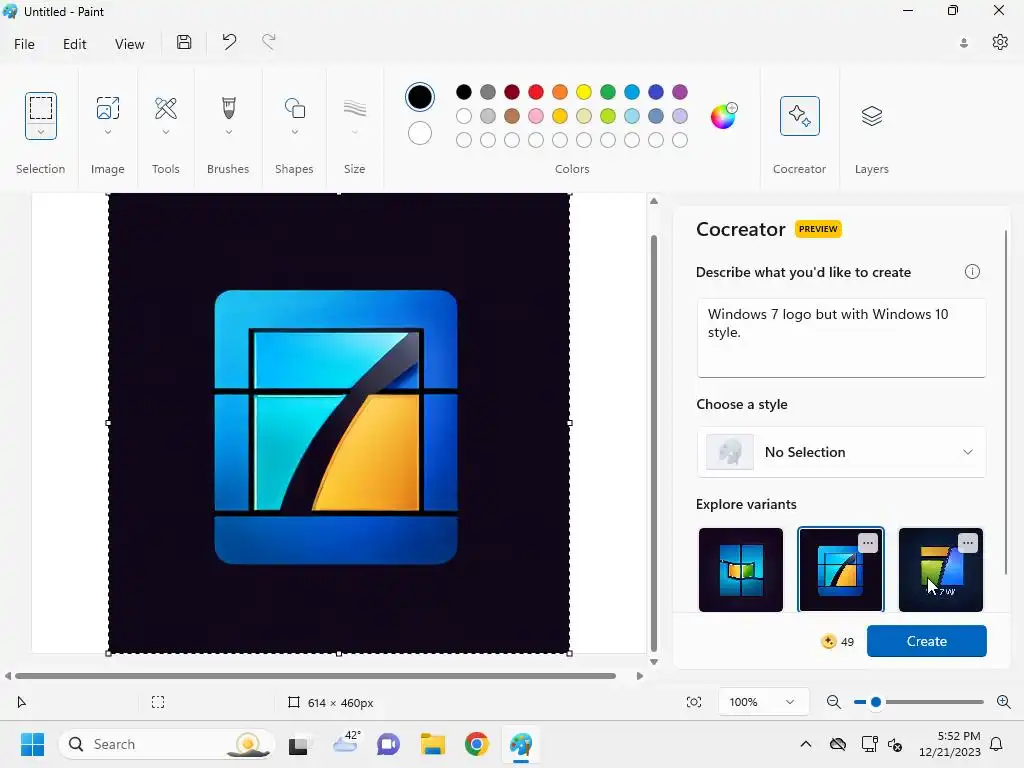Open the Edit menu
Viewport: 1024px width, 768px height.
[74, 44]
